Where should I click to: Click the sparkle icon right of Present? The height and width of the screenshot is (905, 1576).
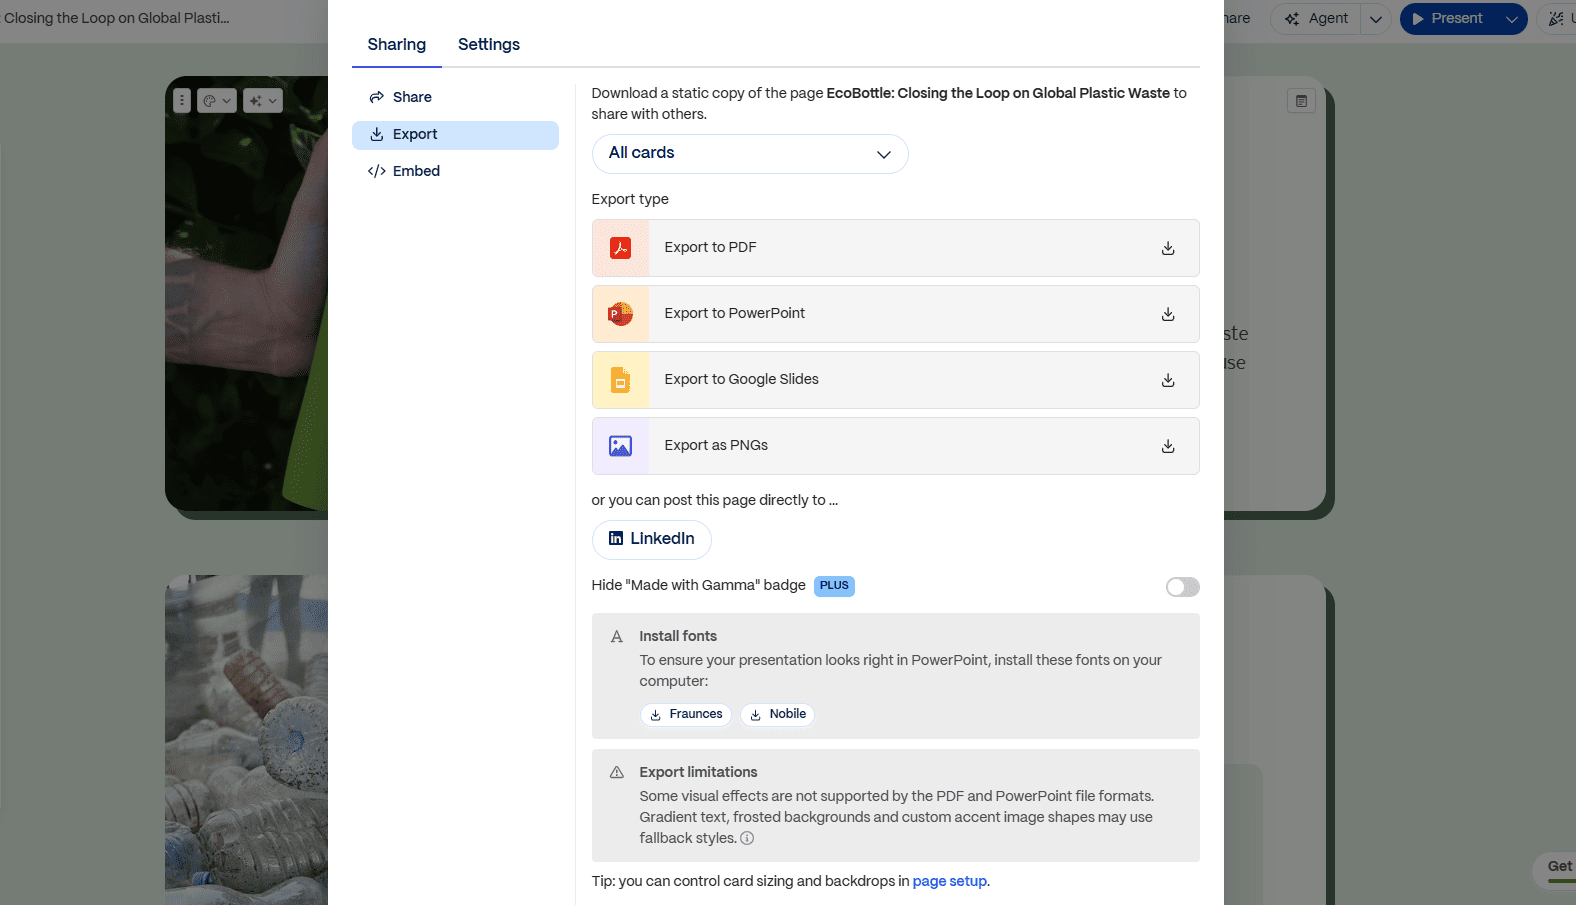[1557, 18]
